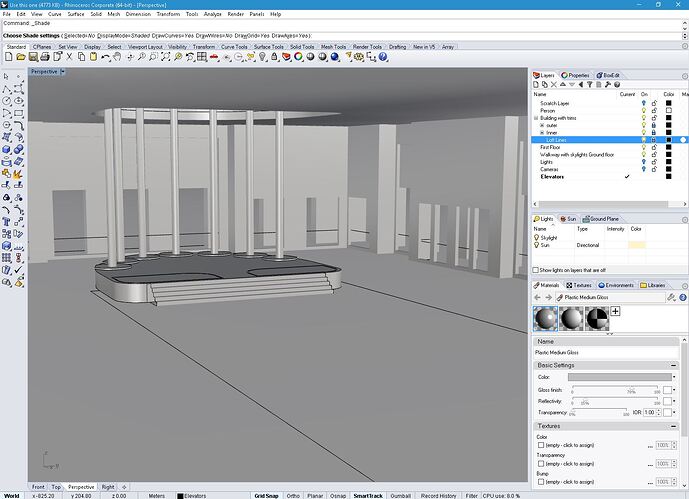689x499 pixels.
Task: Toggle visibility bulb for Cameras layer
Action: pos(644,169)
